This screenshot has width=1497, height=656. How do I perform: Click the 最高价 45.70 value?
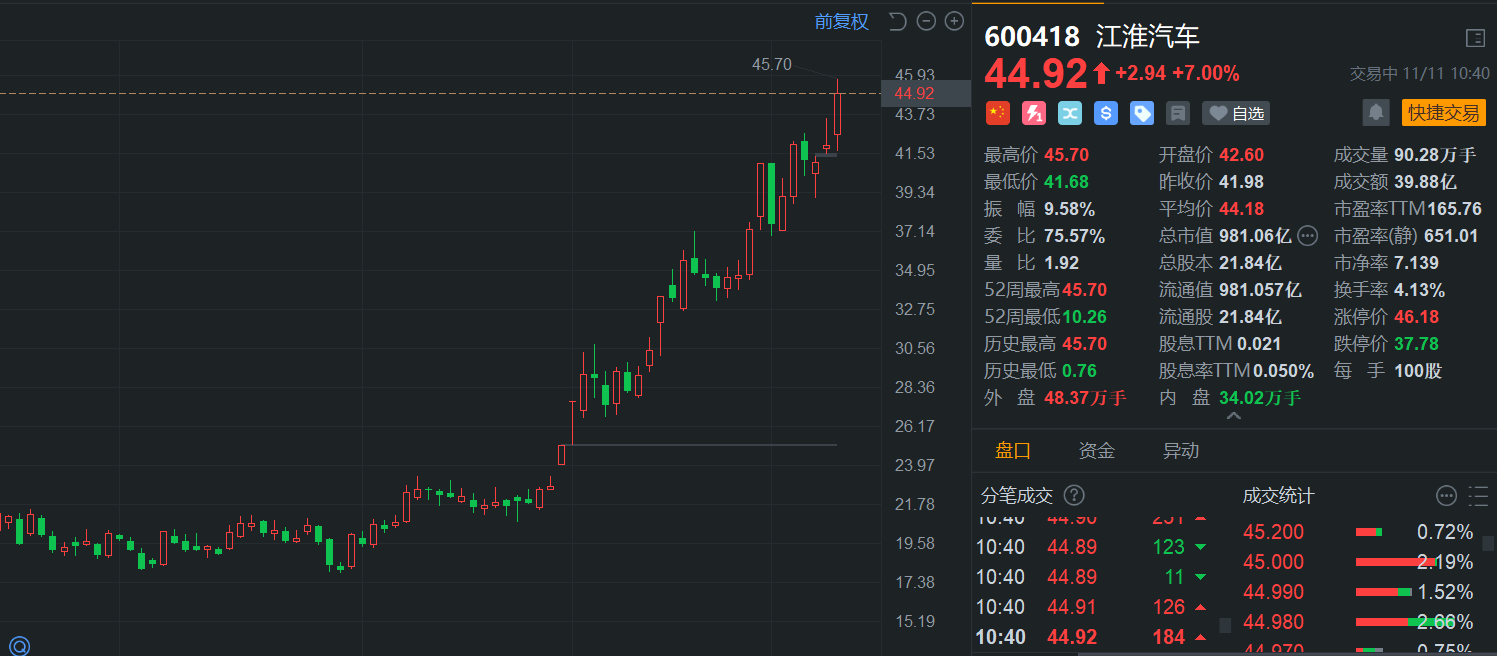tap(1066, 155)
